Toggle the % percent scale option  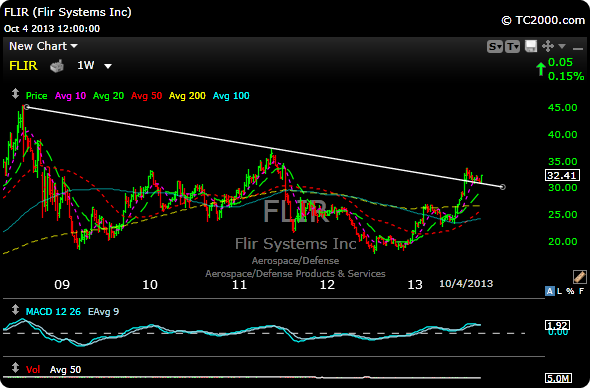pyautogui.click(x=570, y=291)
